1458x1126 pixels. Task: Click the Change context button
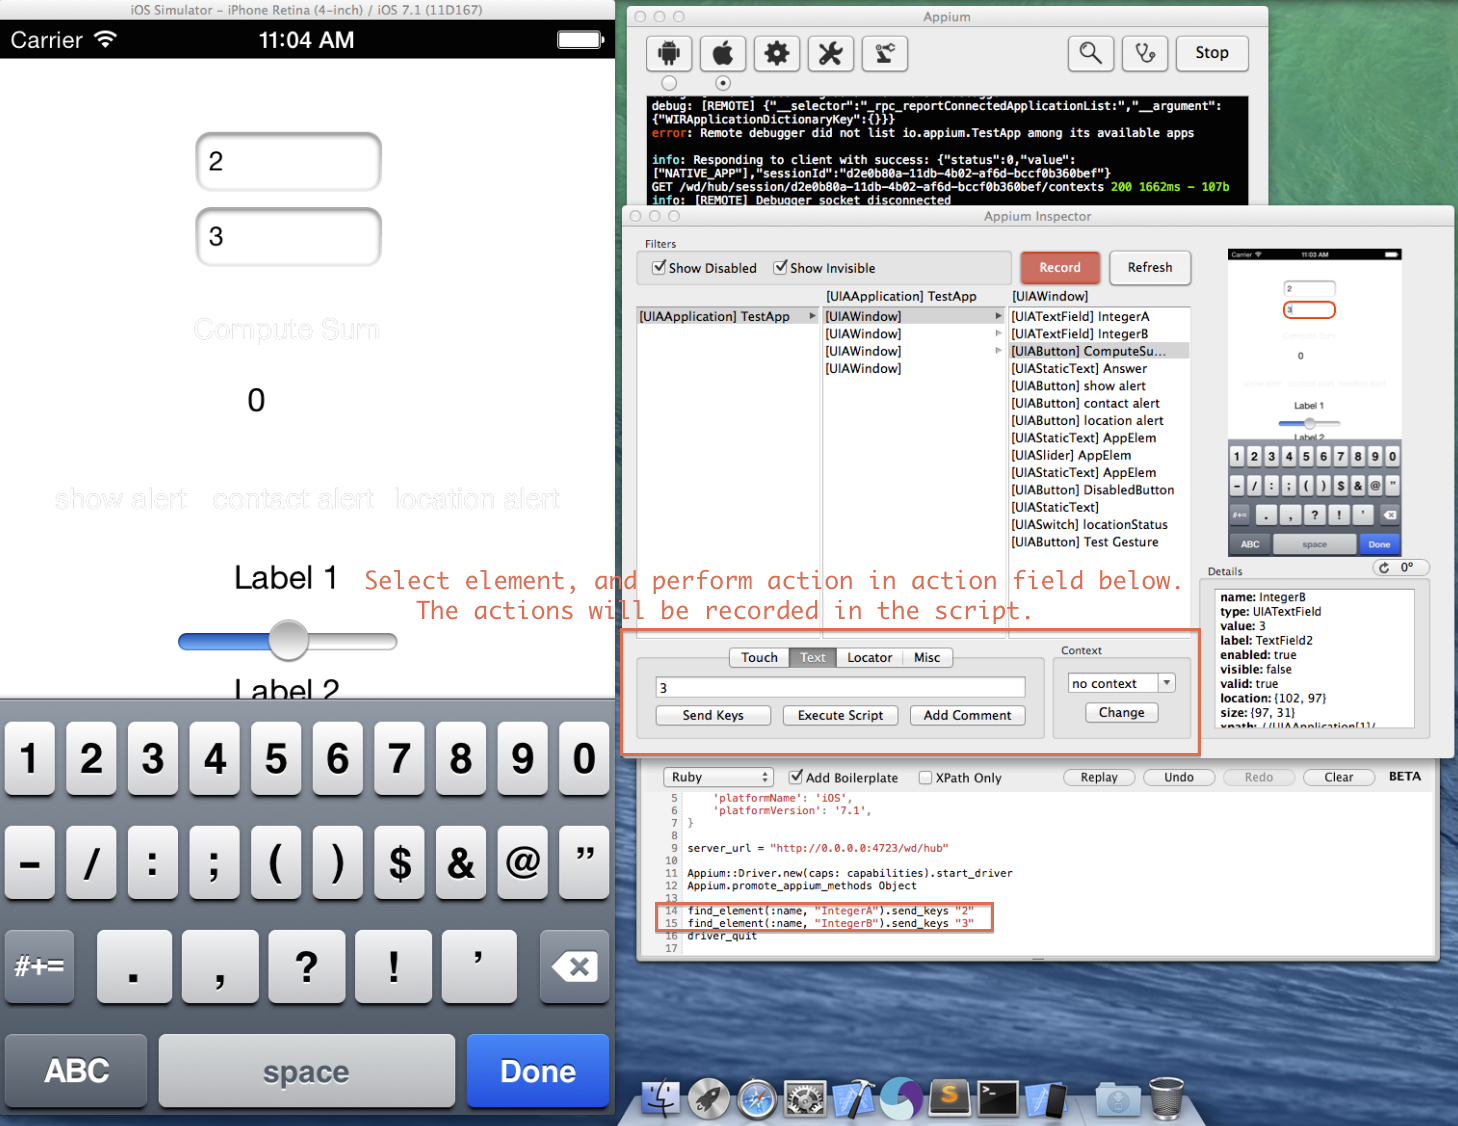(1122, 712)
